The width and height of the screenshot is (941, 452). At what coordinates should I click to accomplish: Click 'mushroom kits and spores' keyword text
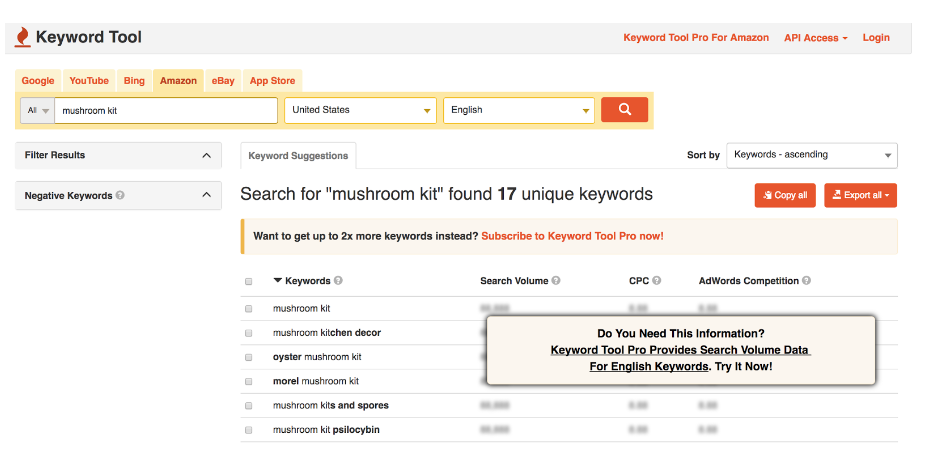tap(331, 406)
